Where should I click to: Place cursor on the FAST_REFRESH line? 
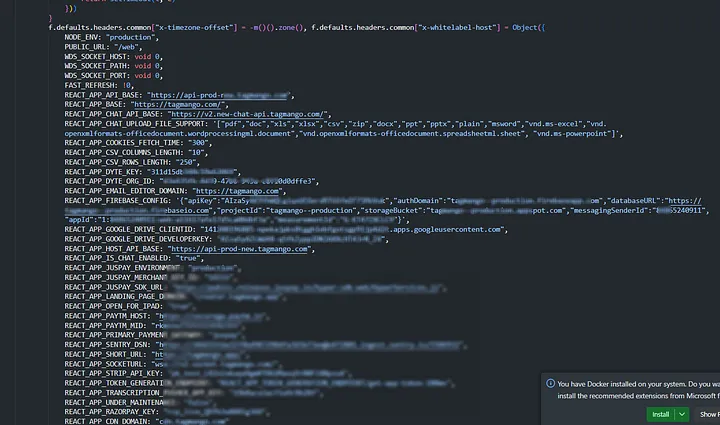tap(99, 85)
